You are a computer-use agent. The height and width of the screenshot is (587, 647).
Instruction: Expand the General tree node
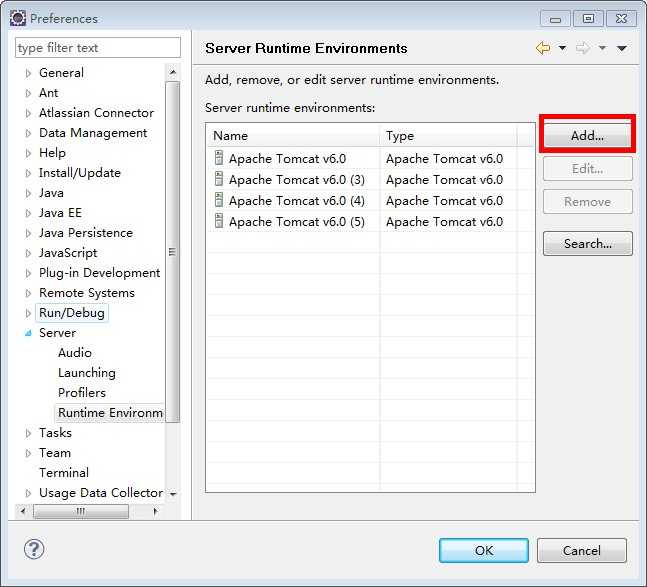pyautogui.click(x=28, y=73)
